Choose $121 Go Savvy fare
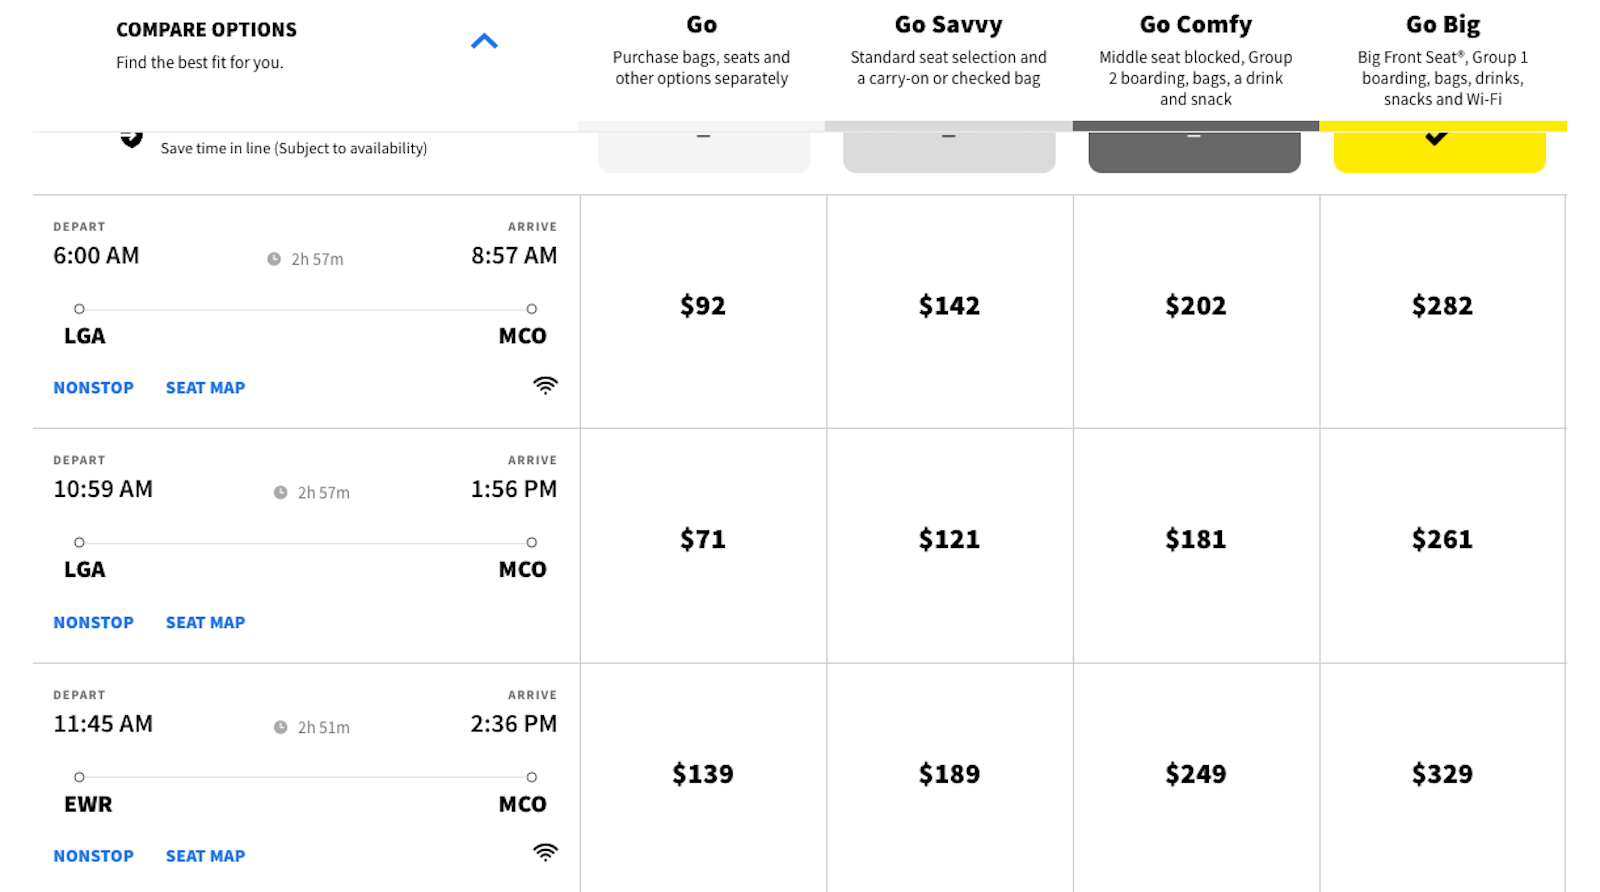Viewport: 1600px width, 892px height. pos(949,540)
